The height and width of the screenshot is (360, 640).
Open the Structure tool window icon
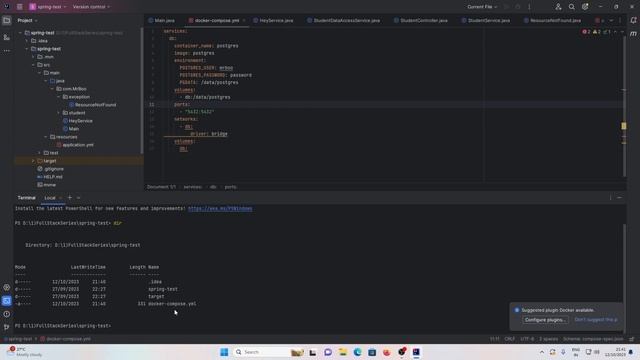tap(7, 37)
